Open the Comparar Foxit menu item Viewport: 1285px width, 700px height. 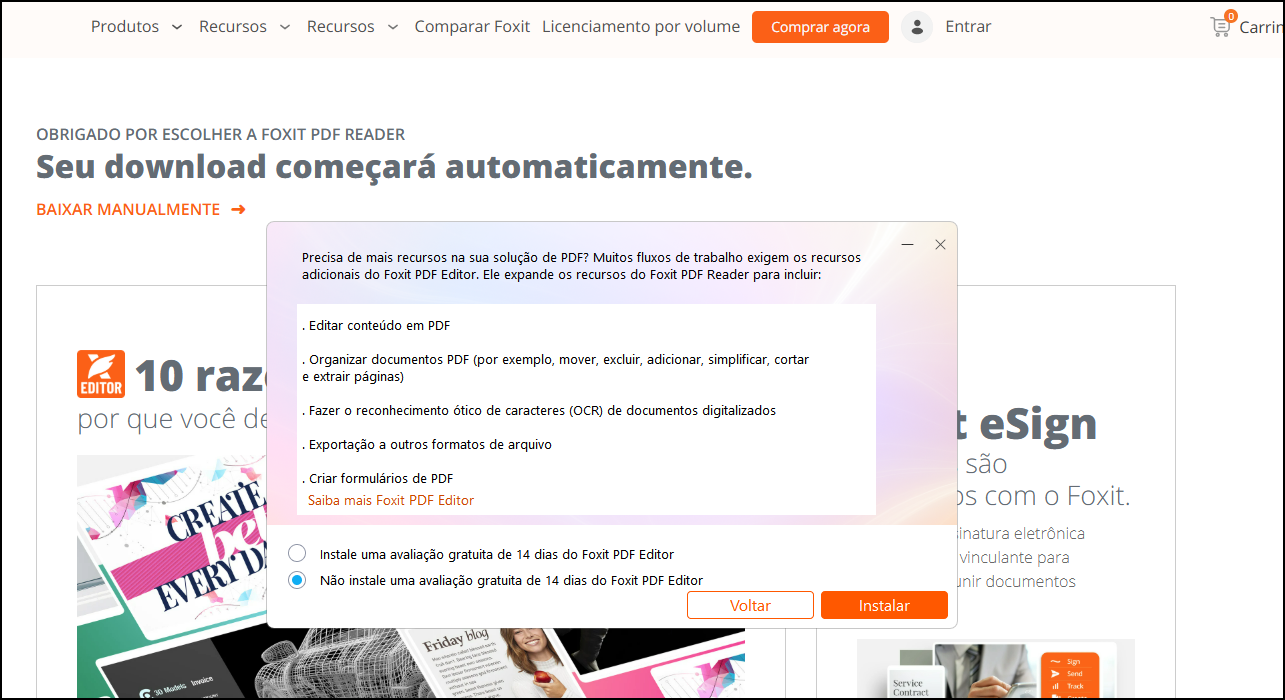472,27
